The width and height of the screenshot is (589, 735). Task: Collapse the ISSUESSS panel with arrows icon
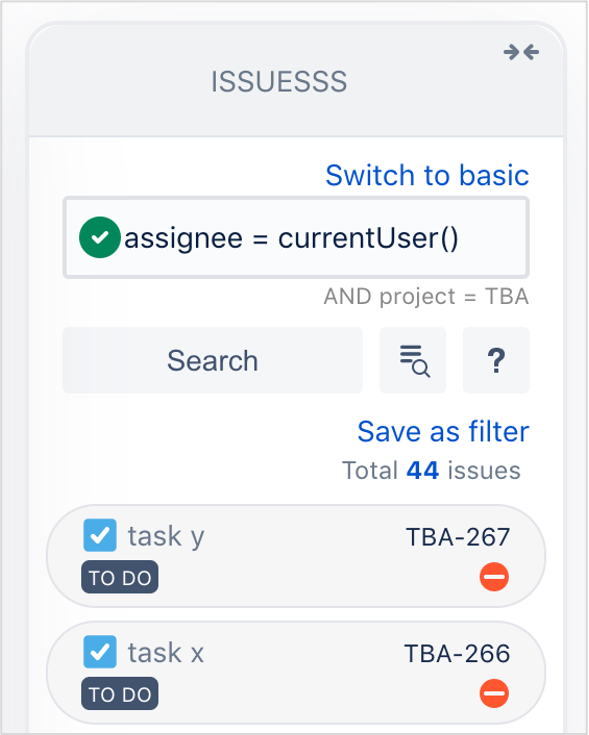point(521,52)
